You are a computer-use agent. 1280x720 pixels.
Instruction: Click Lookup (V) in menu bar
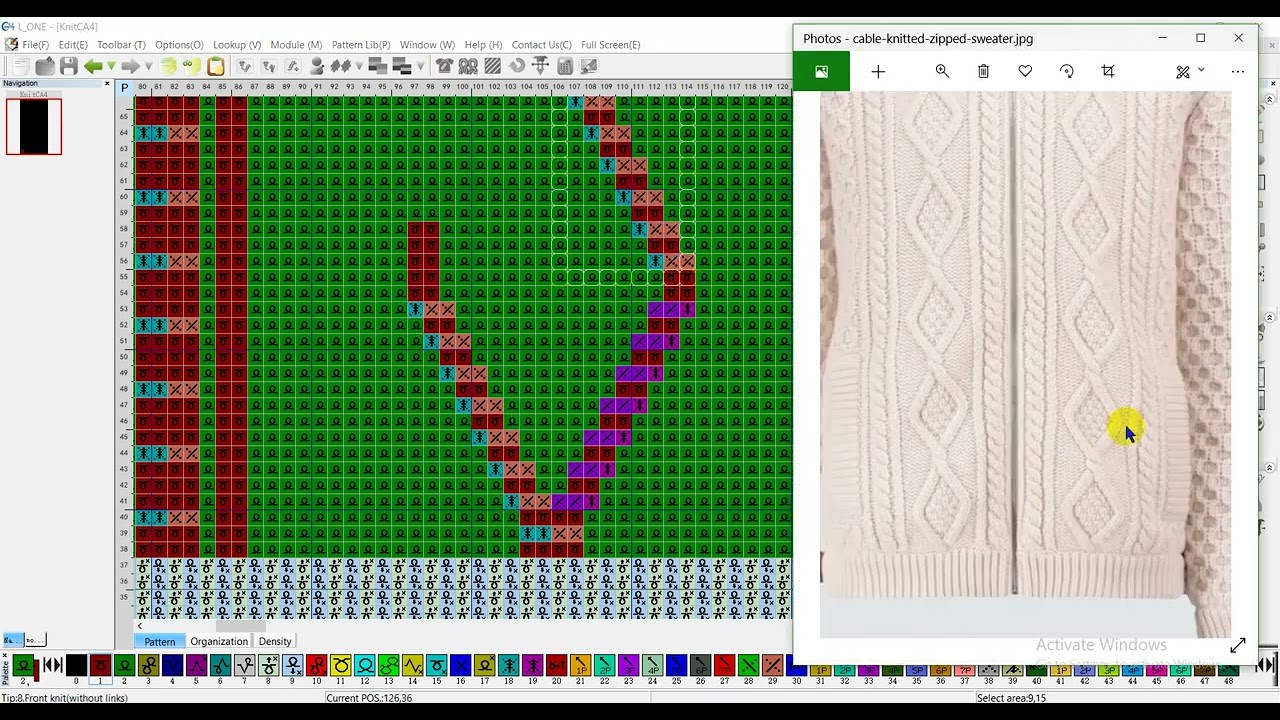[x=237, y=45]
